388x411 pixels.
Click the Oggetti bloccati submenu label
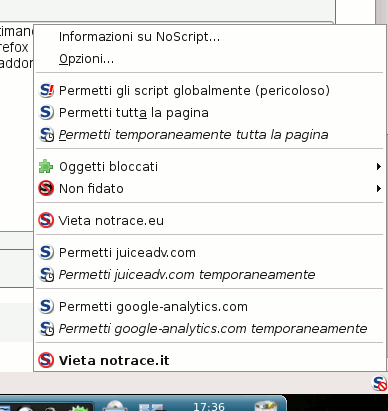108,167
